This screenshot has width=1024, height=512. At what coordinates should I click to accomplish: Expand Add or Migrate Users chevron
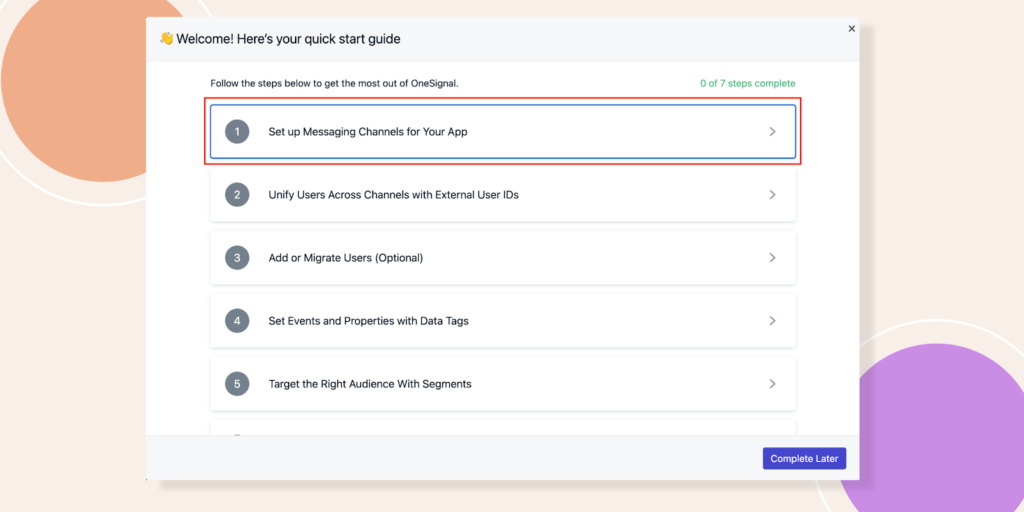pos(772,258)
